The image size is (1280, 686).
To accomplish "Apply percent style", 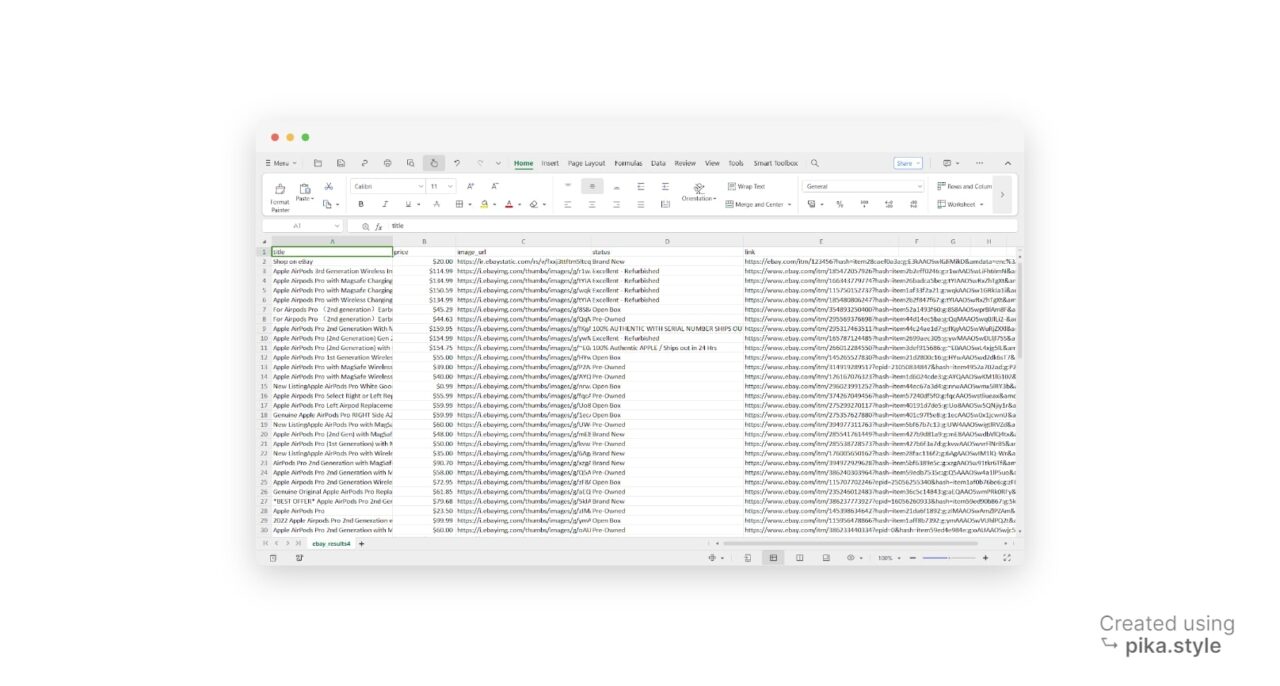I will (x=839, y=204).
